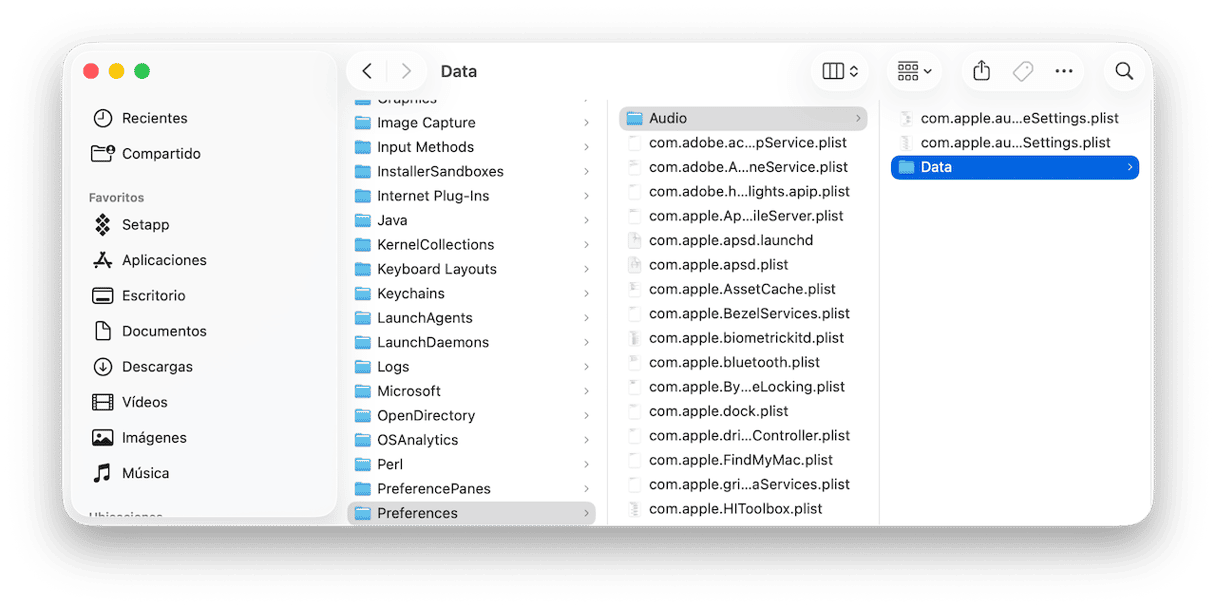
Task: Open the group-by options dropdown
Action: pos(914,71)
